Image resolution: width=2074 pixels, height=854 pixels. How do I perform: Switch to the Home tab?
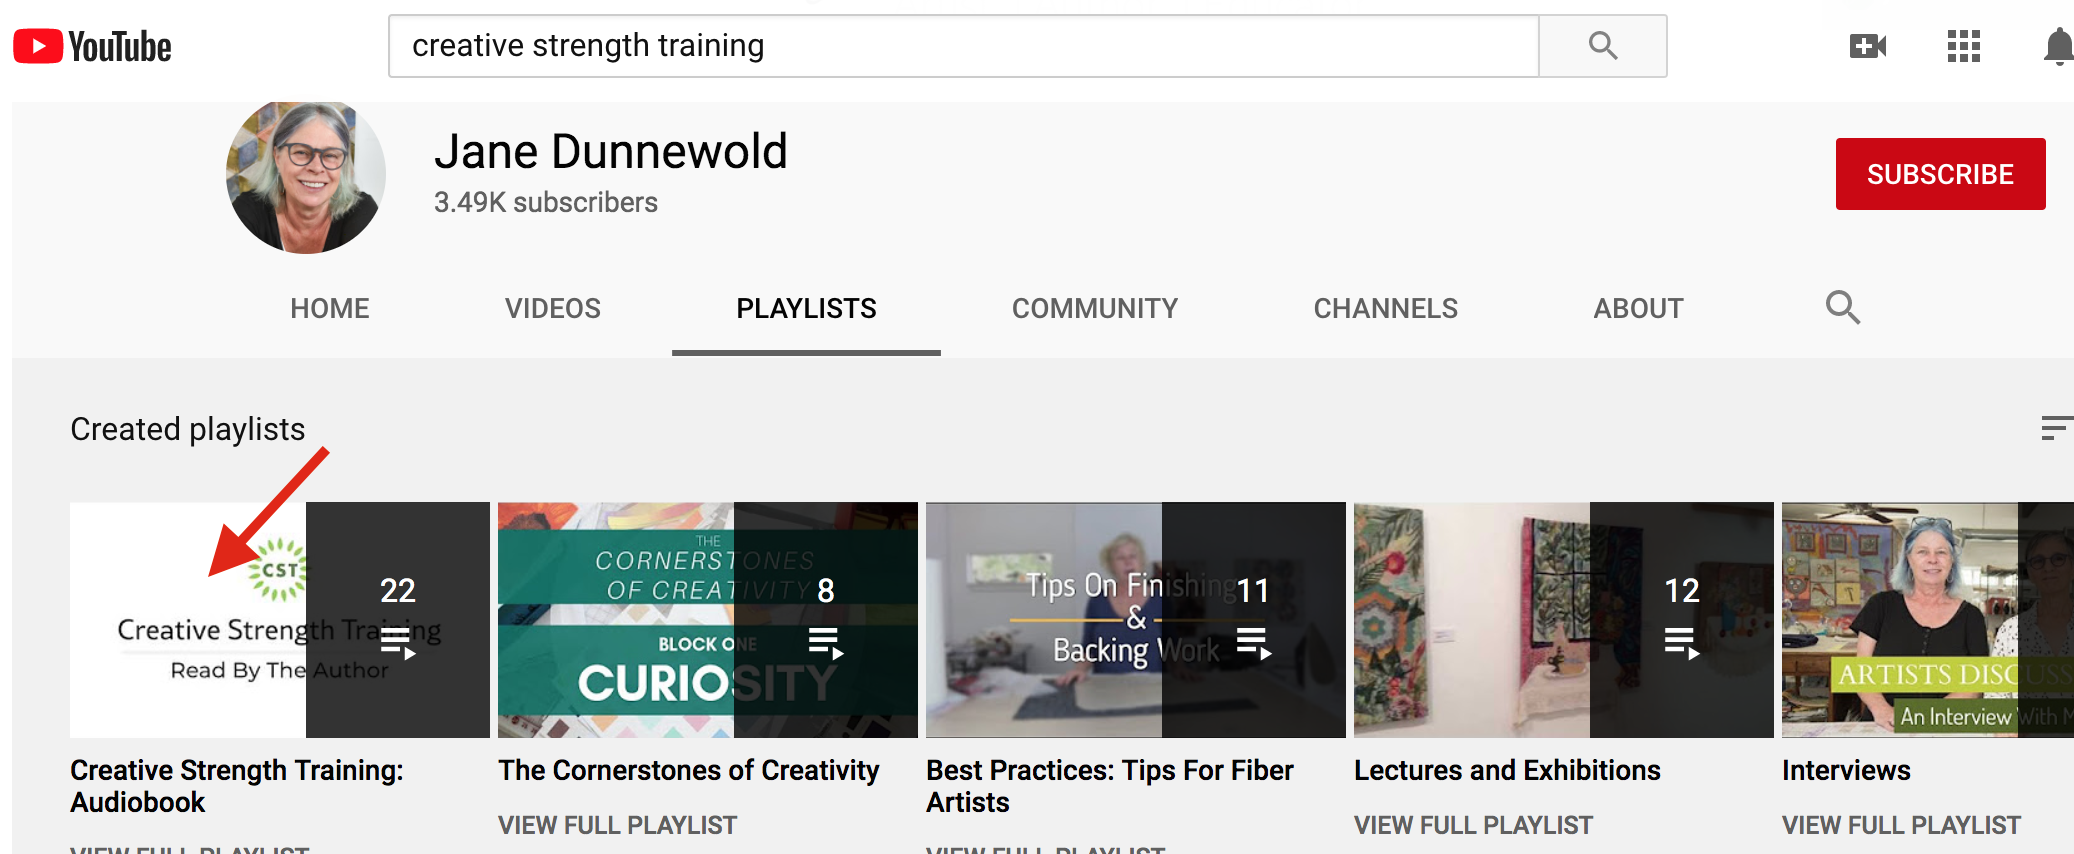(x=330, y=308)
